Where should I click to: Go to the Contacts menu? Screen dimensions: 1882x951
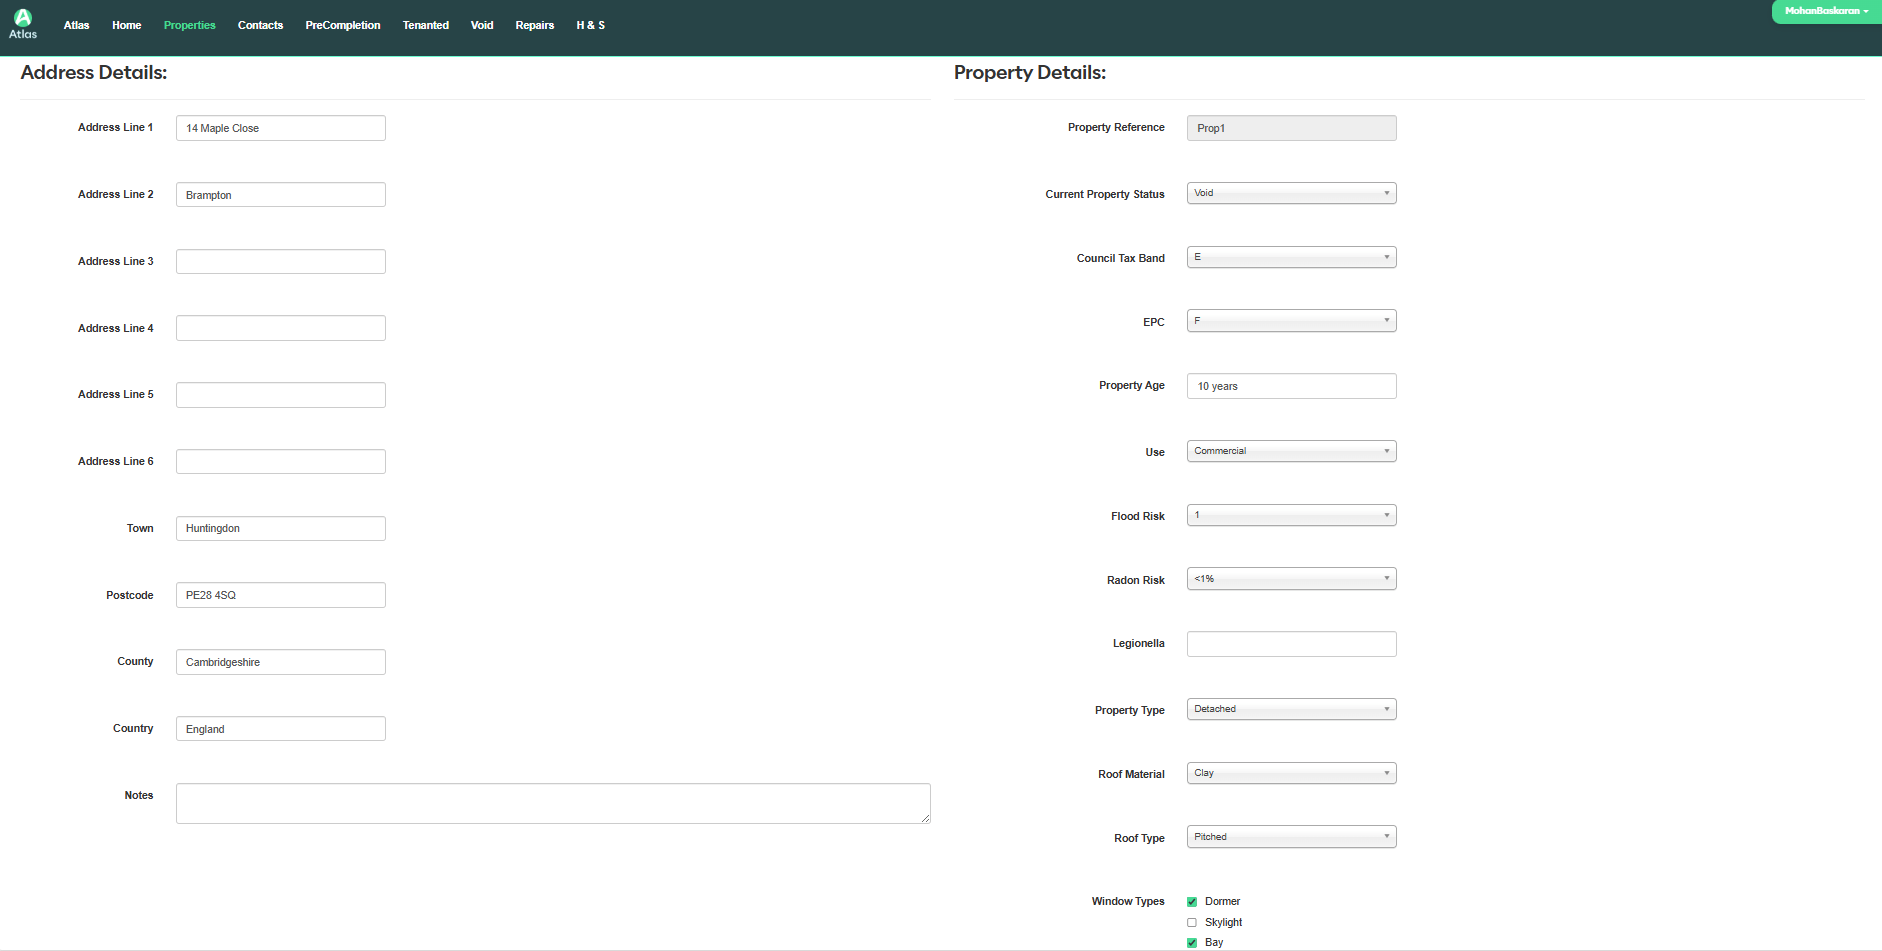click(x=260, y=26)
